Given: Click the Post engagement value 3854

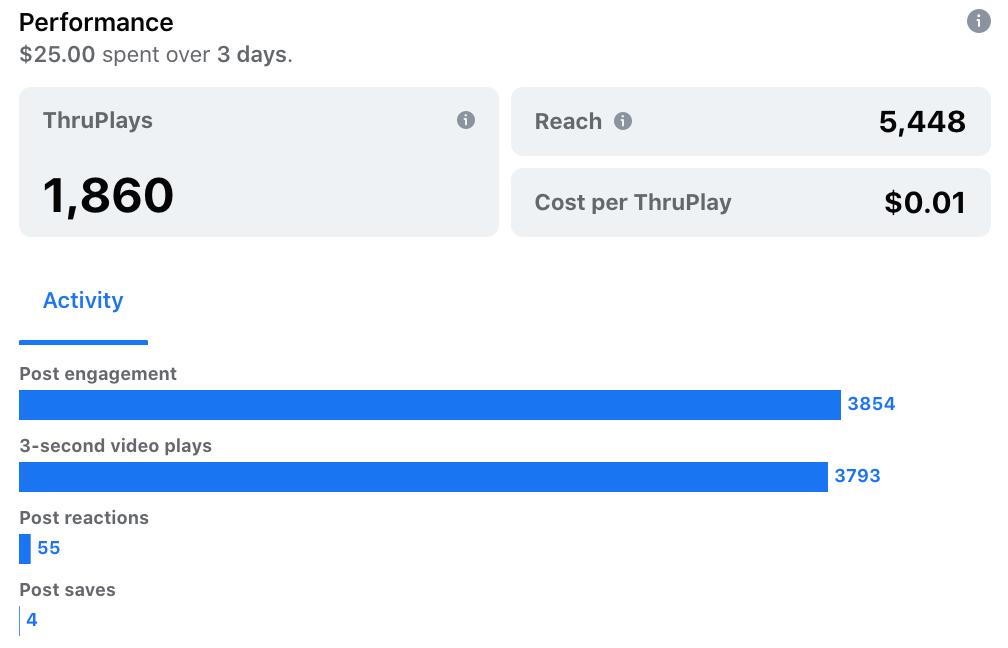Looking at the screenshot, I should 871,404.
